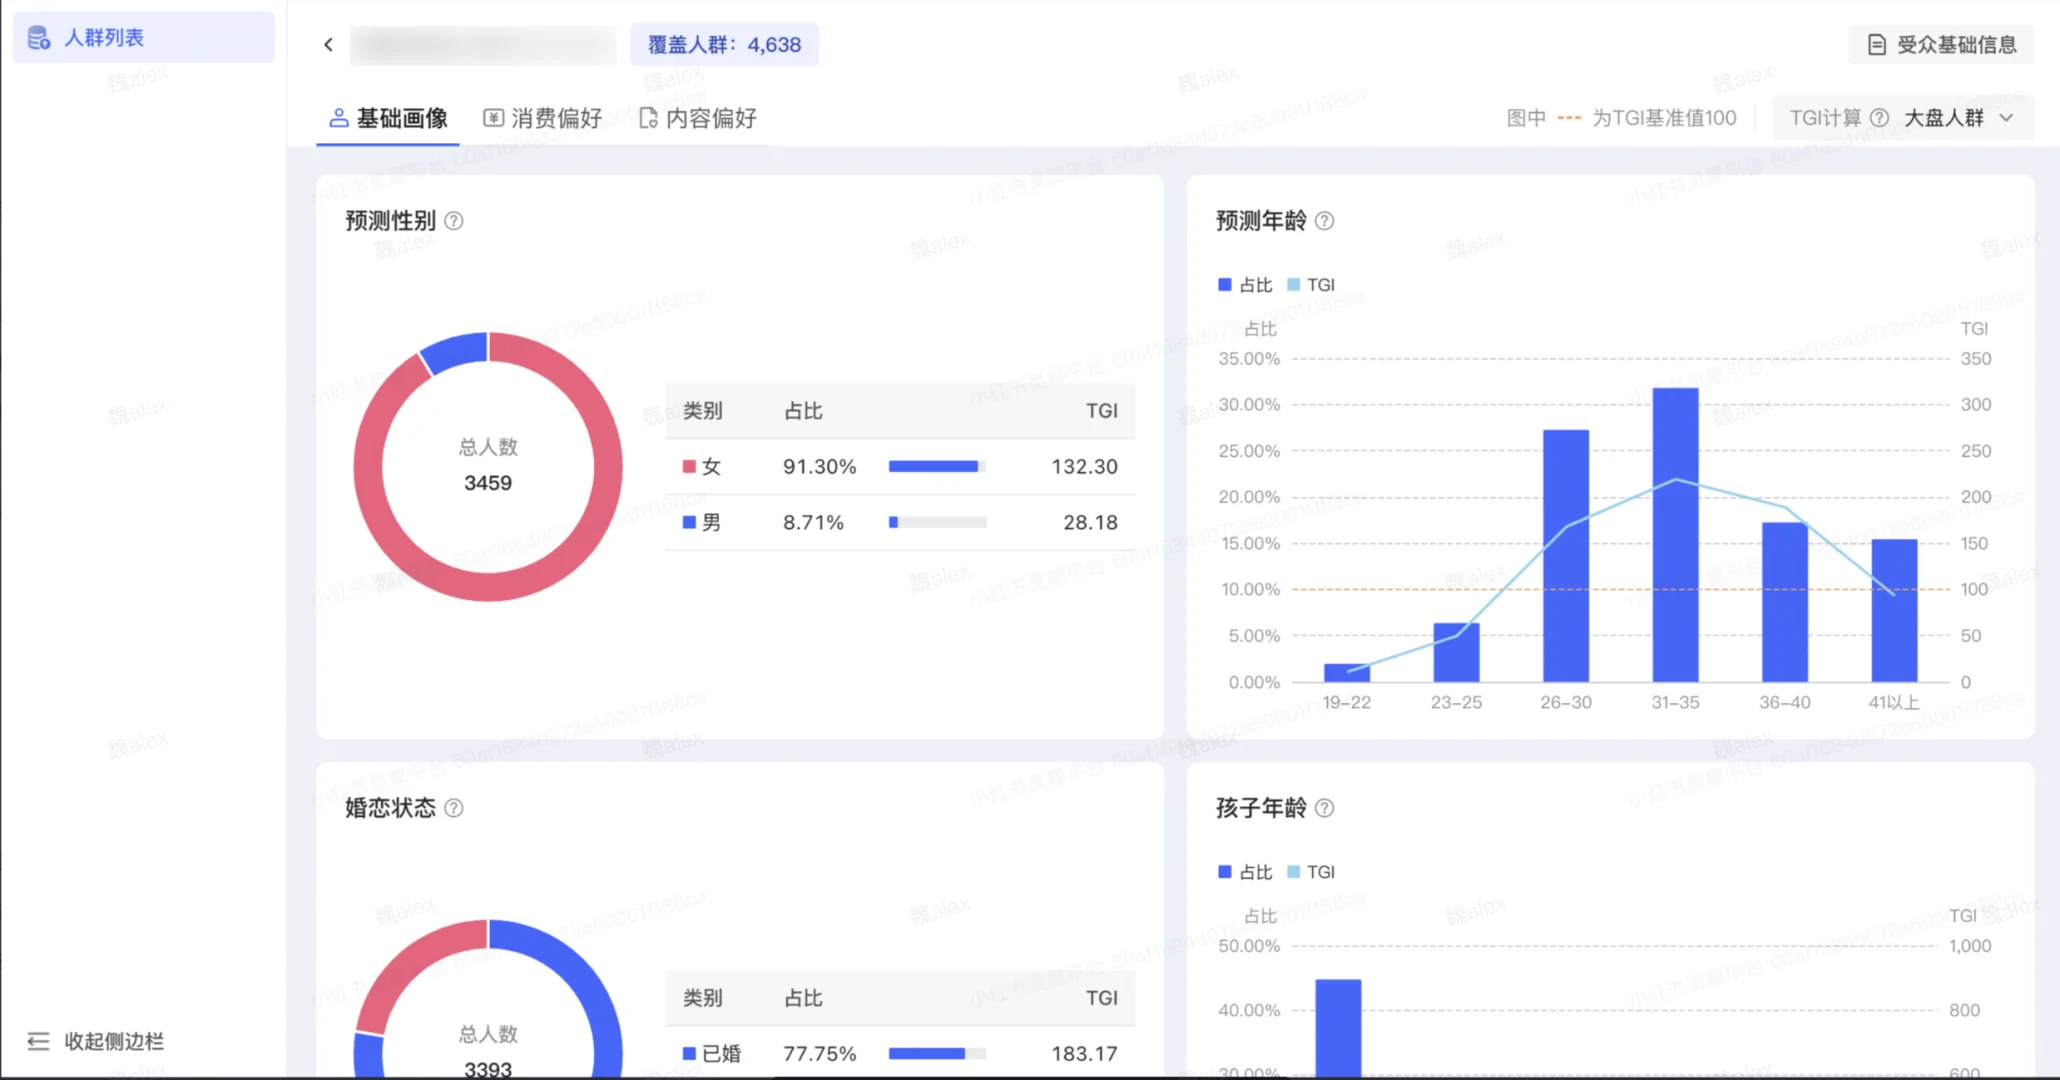Screen dimensions: 2060x1080
Task: Click the help icon next to TGI计算
Action: [x=1879, y=118]
